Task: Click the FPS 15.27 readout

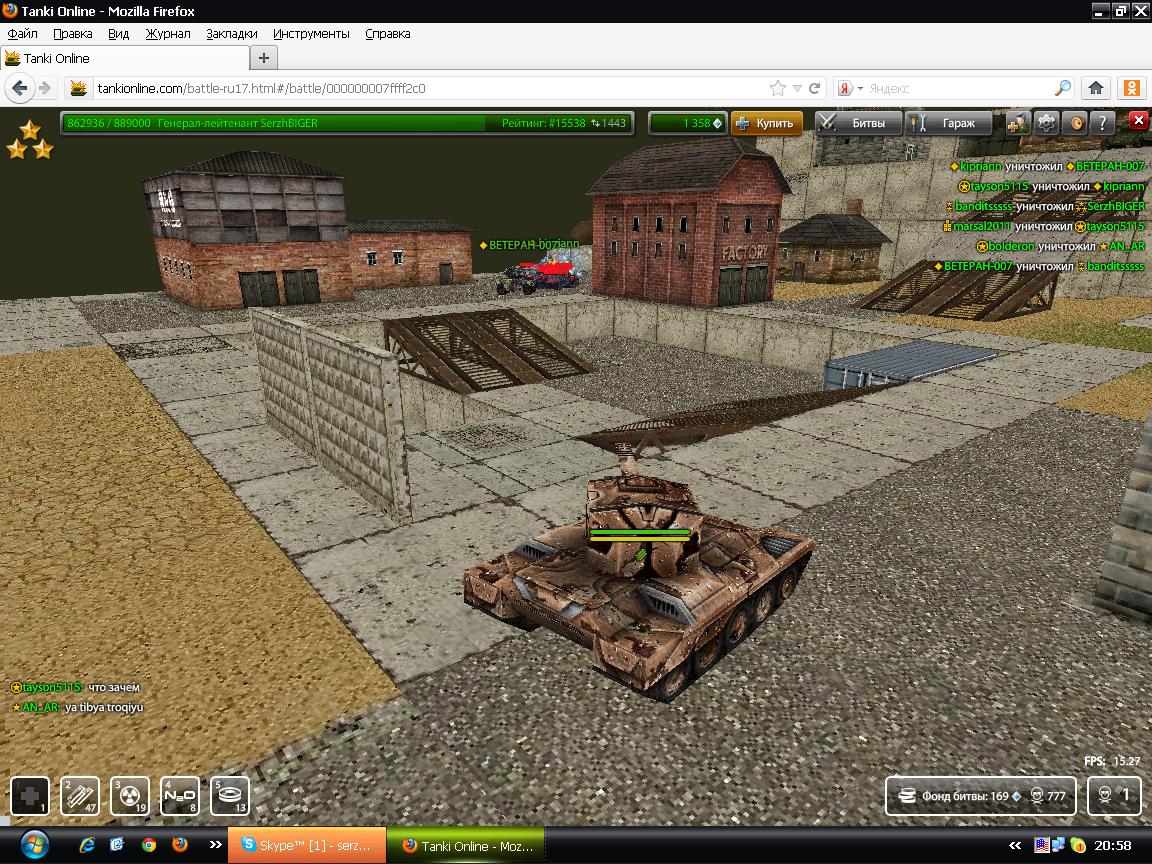Action: coord(1112,761)
